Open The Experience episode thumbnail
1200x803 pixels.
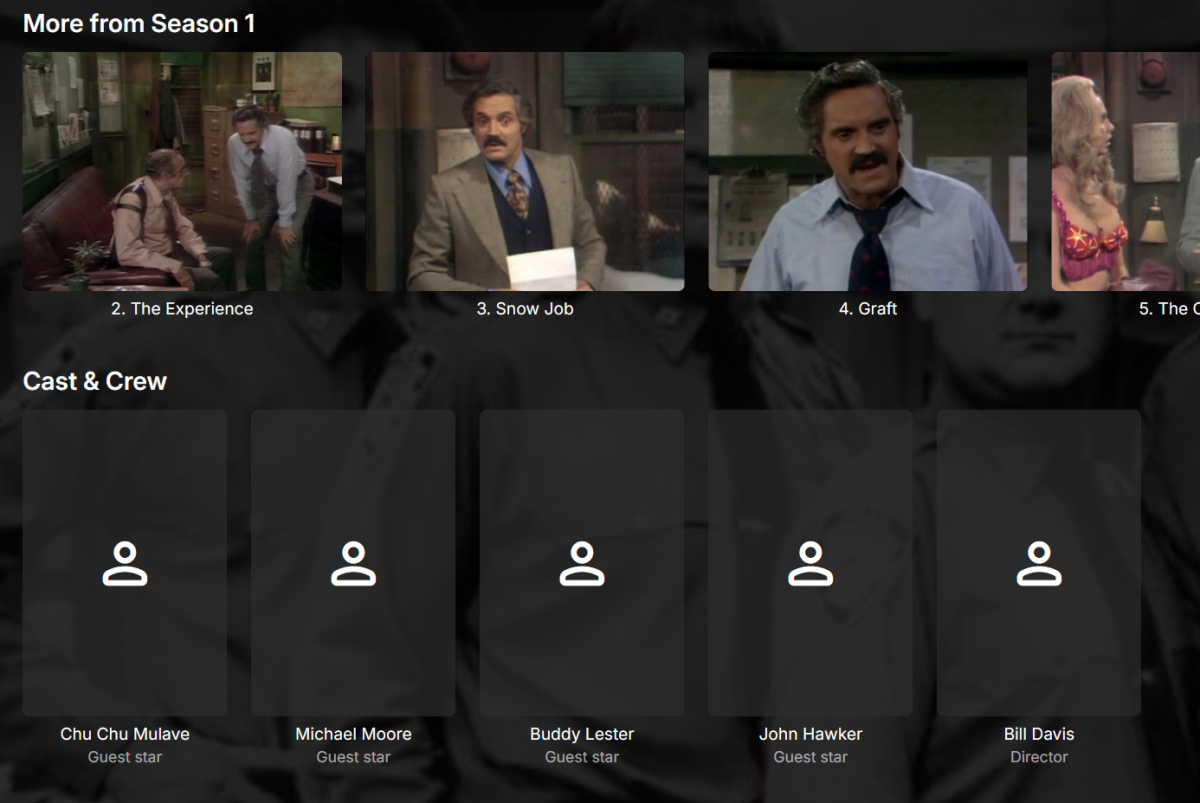(x=182, y=171)
